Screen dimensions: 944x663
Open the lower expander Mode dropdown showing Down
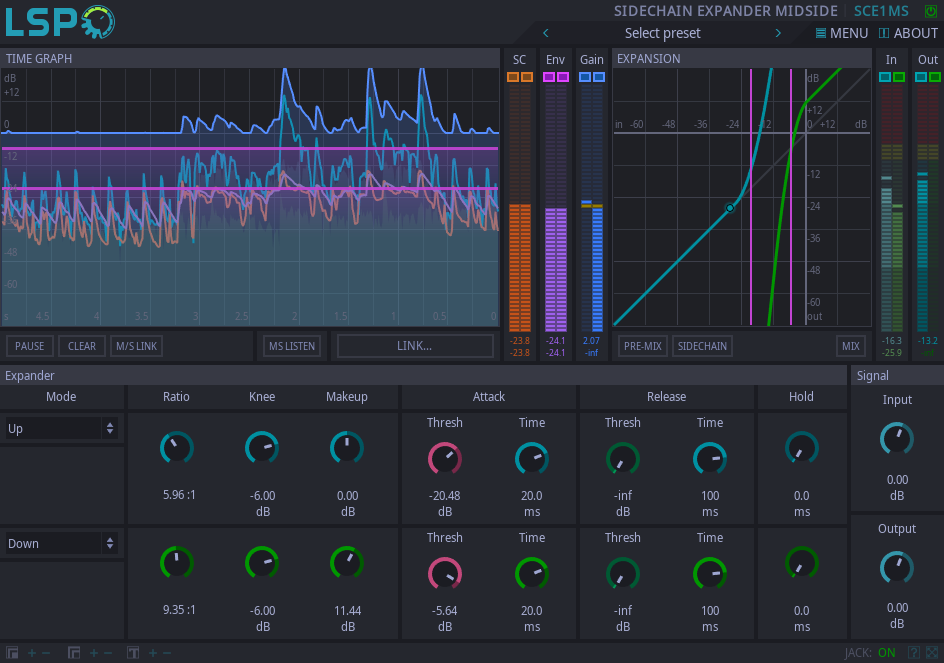coord(62,543)
